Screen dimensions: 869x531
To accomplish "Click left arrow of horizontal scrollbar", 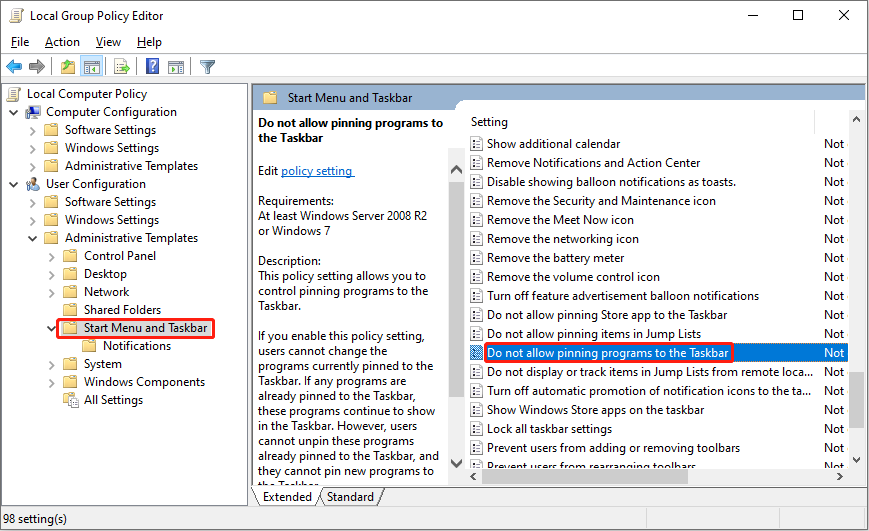I will point(474,476).
